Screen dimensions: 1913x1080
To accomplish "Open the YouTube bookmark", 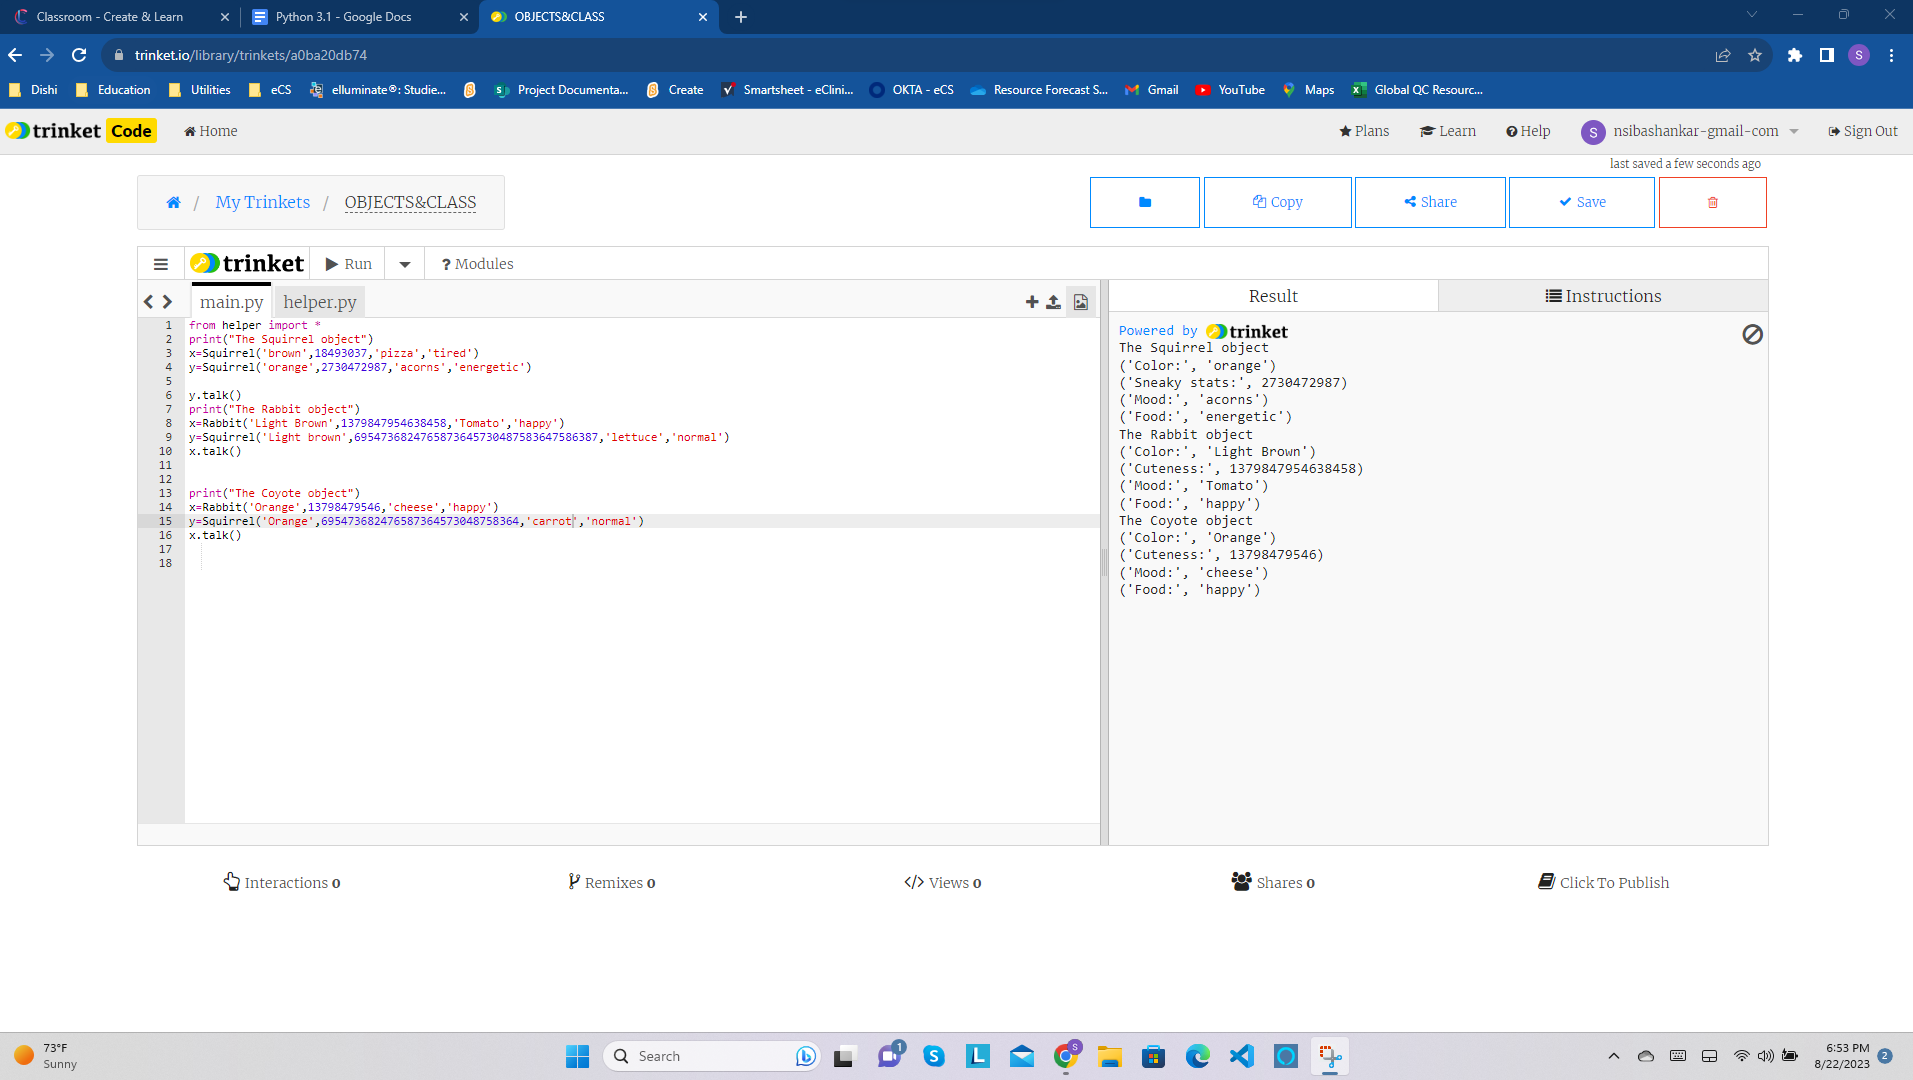I will (x=1231, y=90).
